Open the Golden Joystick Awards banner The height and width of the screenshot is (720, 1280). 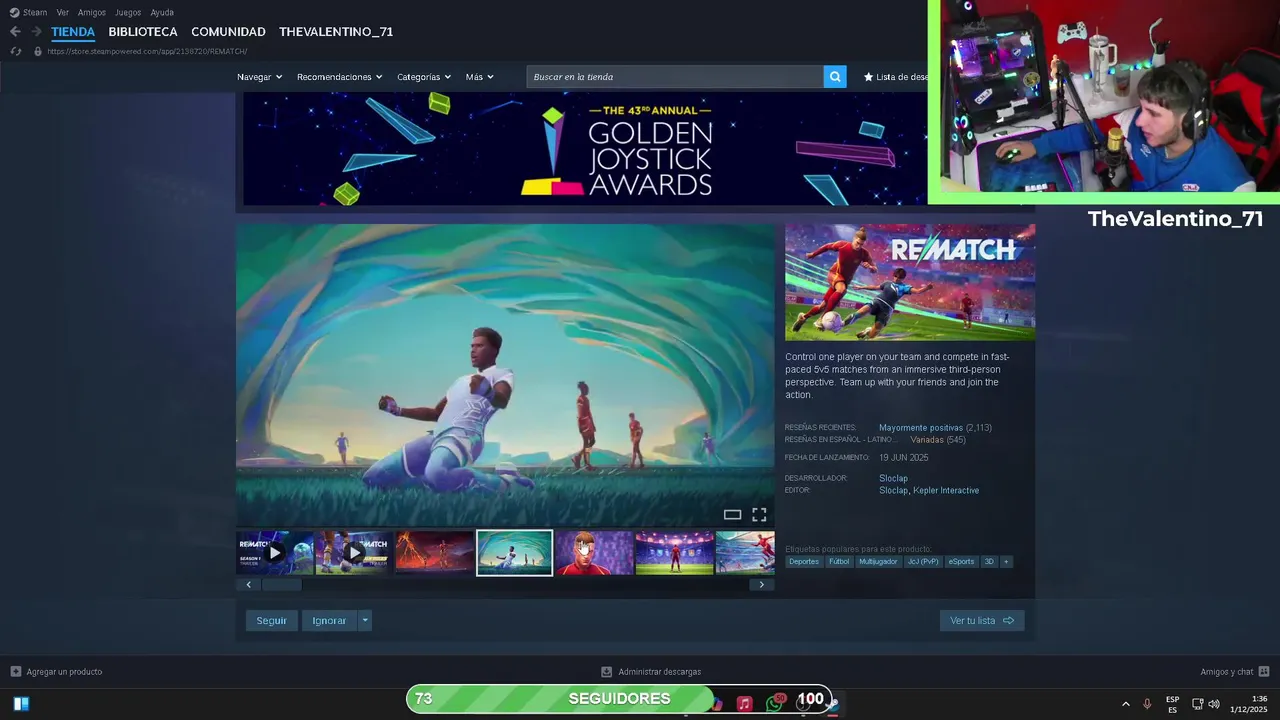coord(585,149)
